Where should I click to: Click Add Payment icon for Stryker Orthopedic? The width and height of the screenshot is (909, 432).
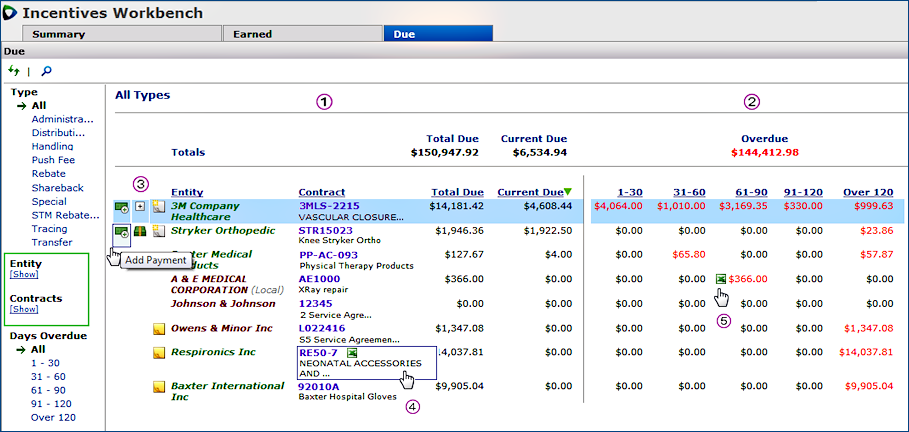[121, 232]
